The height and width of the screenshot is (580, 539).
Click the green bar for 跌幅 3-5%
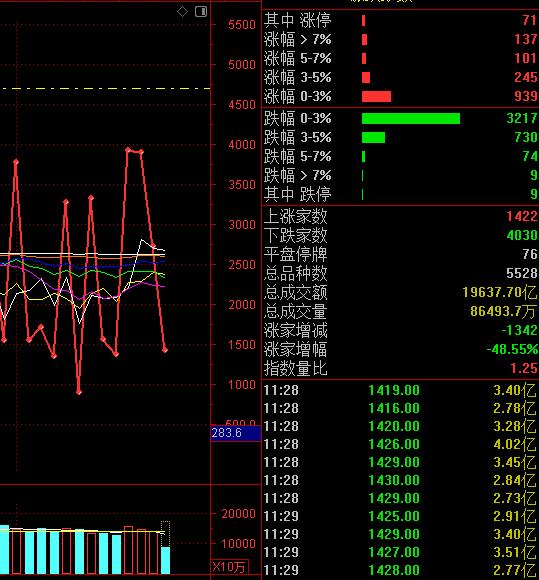click(373, 138)
